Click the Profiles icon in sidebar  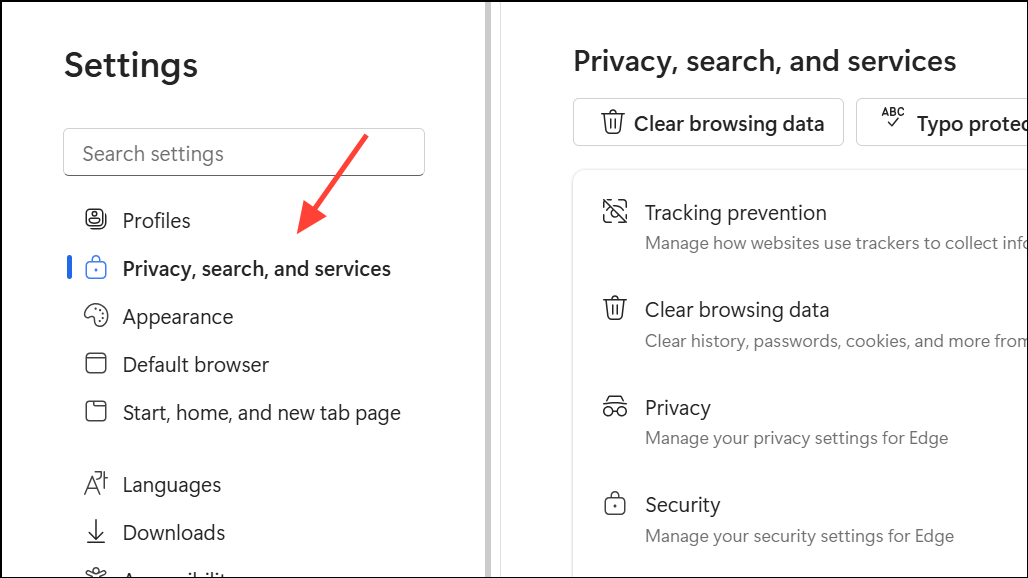point(96,220)
